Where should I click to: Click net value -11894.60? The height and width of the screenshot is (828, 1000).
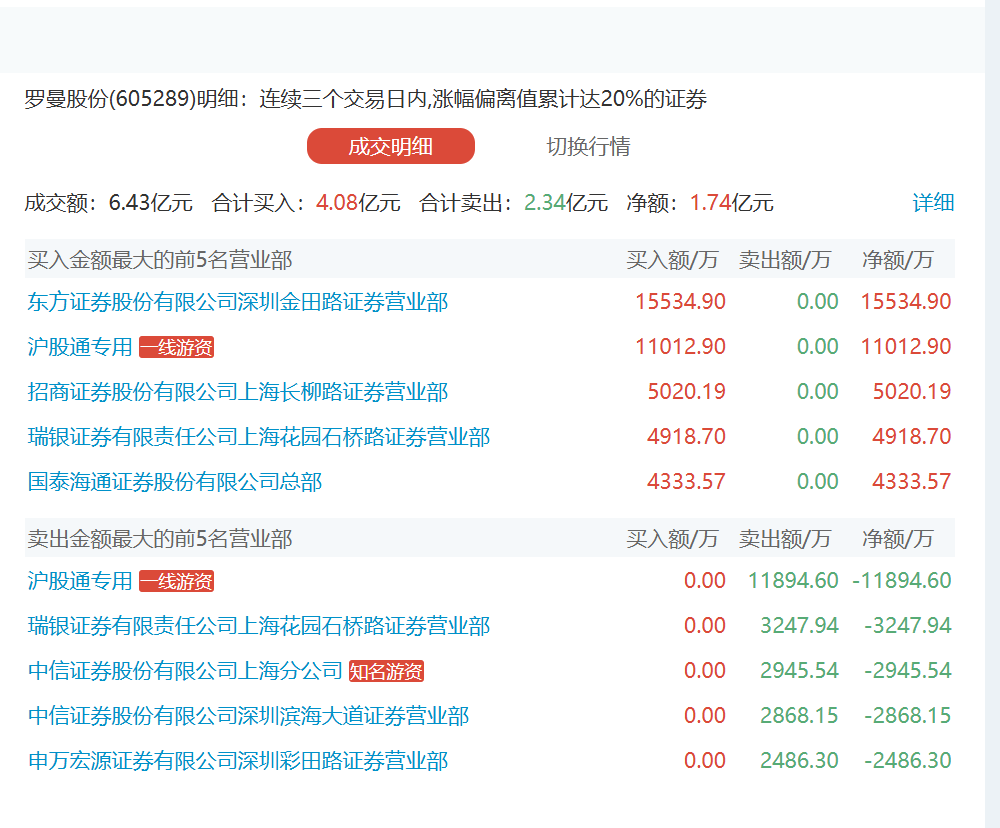[x=902, y=581]
